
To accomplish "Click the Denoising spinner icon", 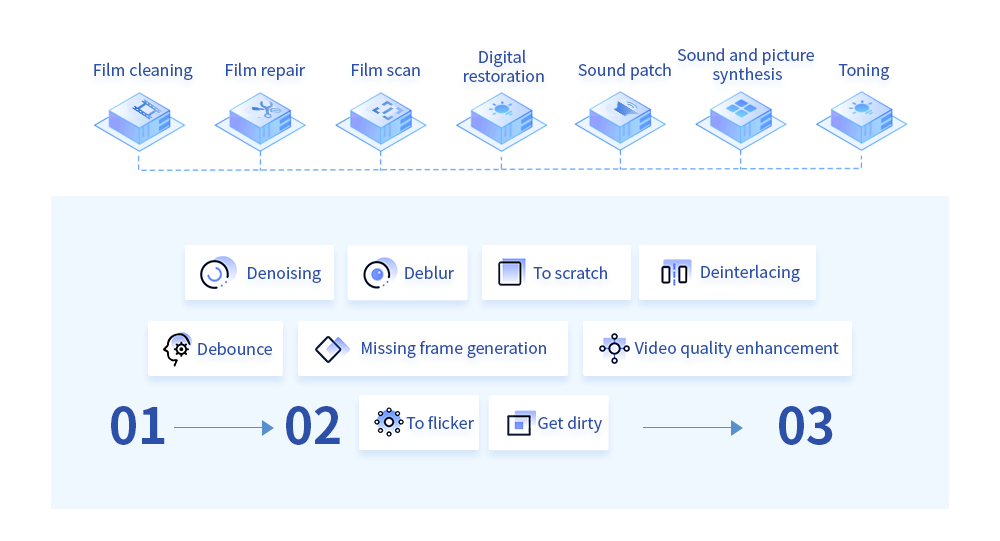I will (216, 273).
